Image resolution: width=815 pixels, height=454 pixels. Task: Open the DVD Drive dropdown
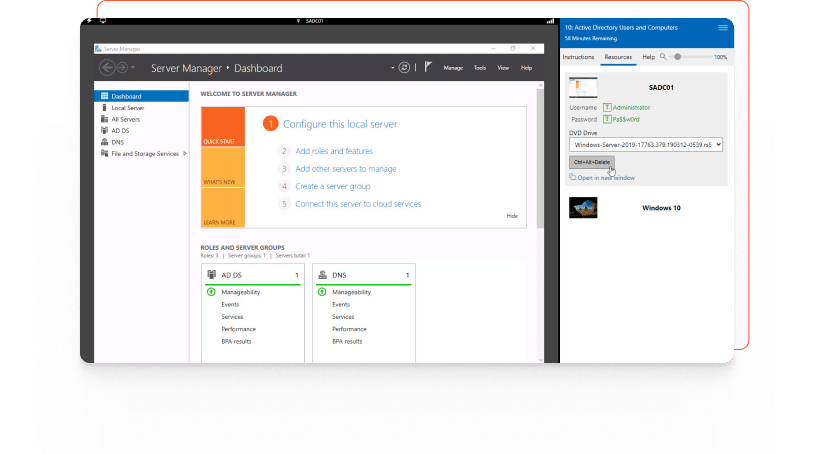[645, 145]
